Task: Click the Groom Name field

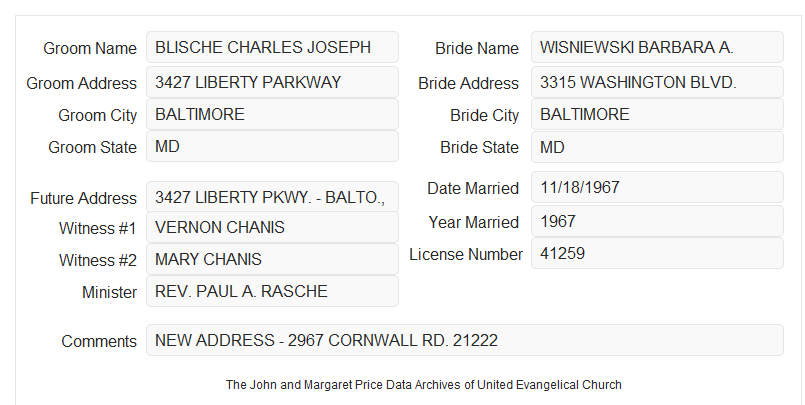Action: 272,47
